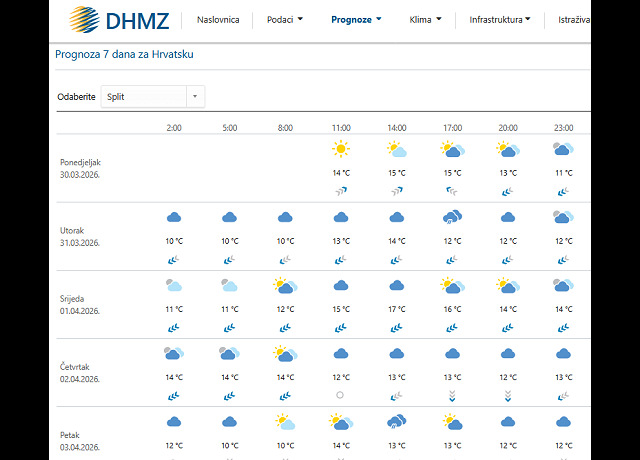Click Friday 14:00 rain cloud icon
This screenshot has height=460, width=640.
[397, 422]
